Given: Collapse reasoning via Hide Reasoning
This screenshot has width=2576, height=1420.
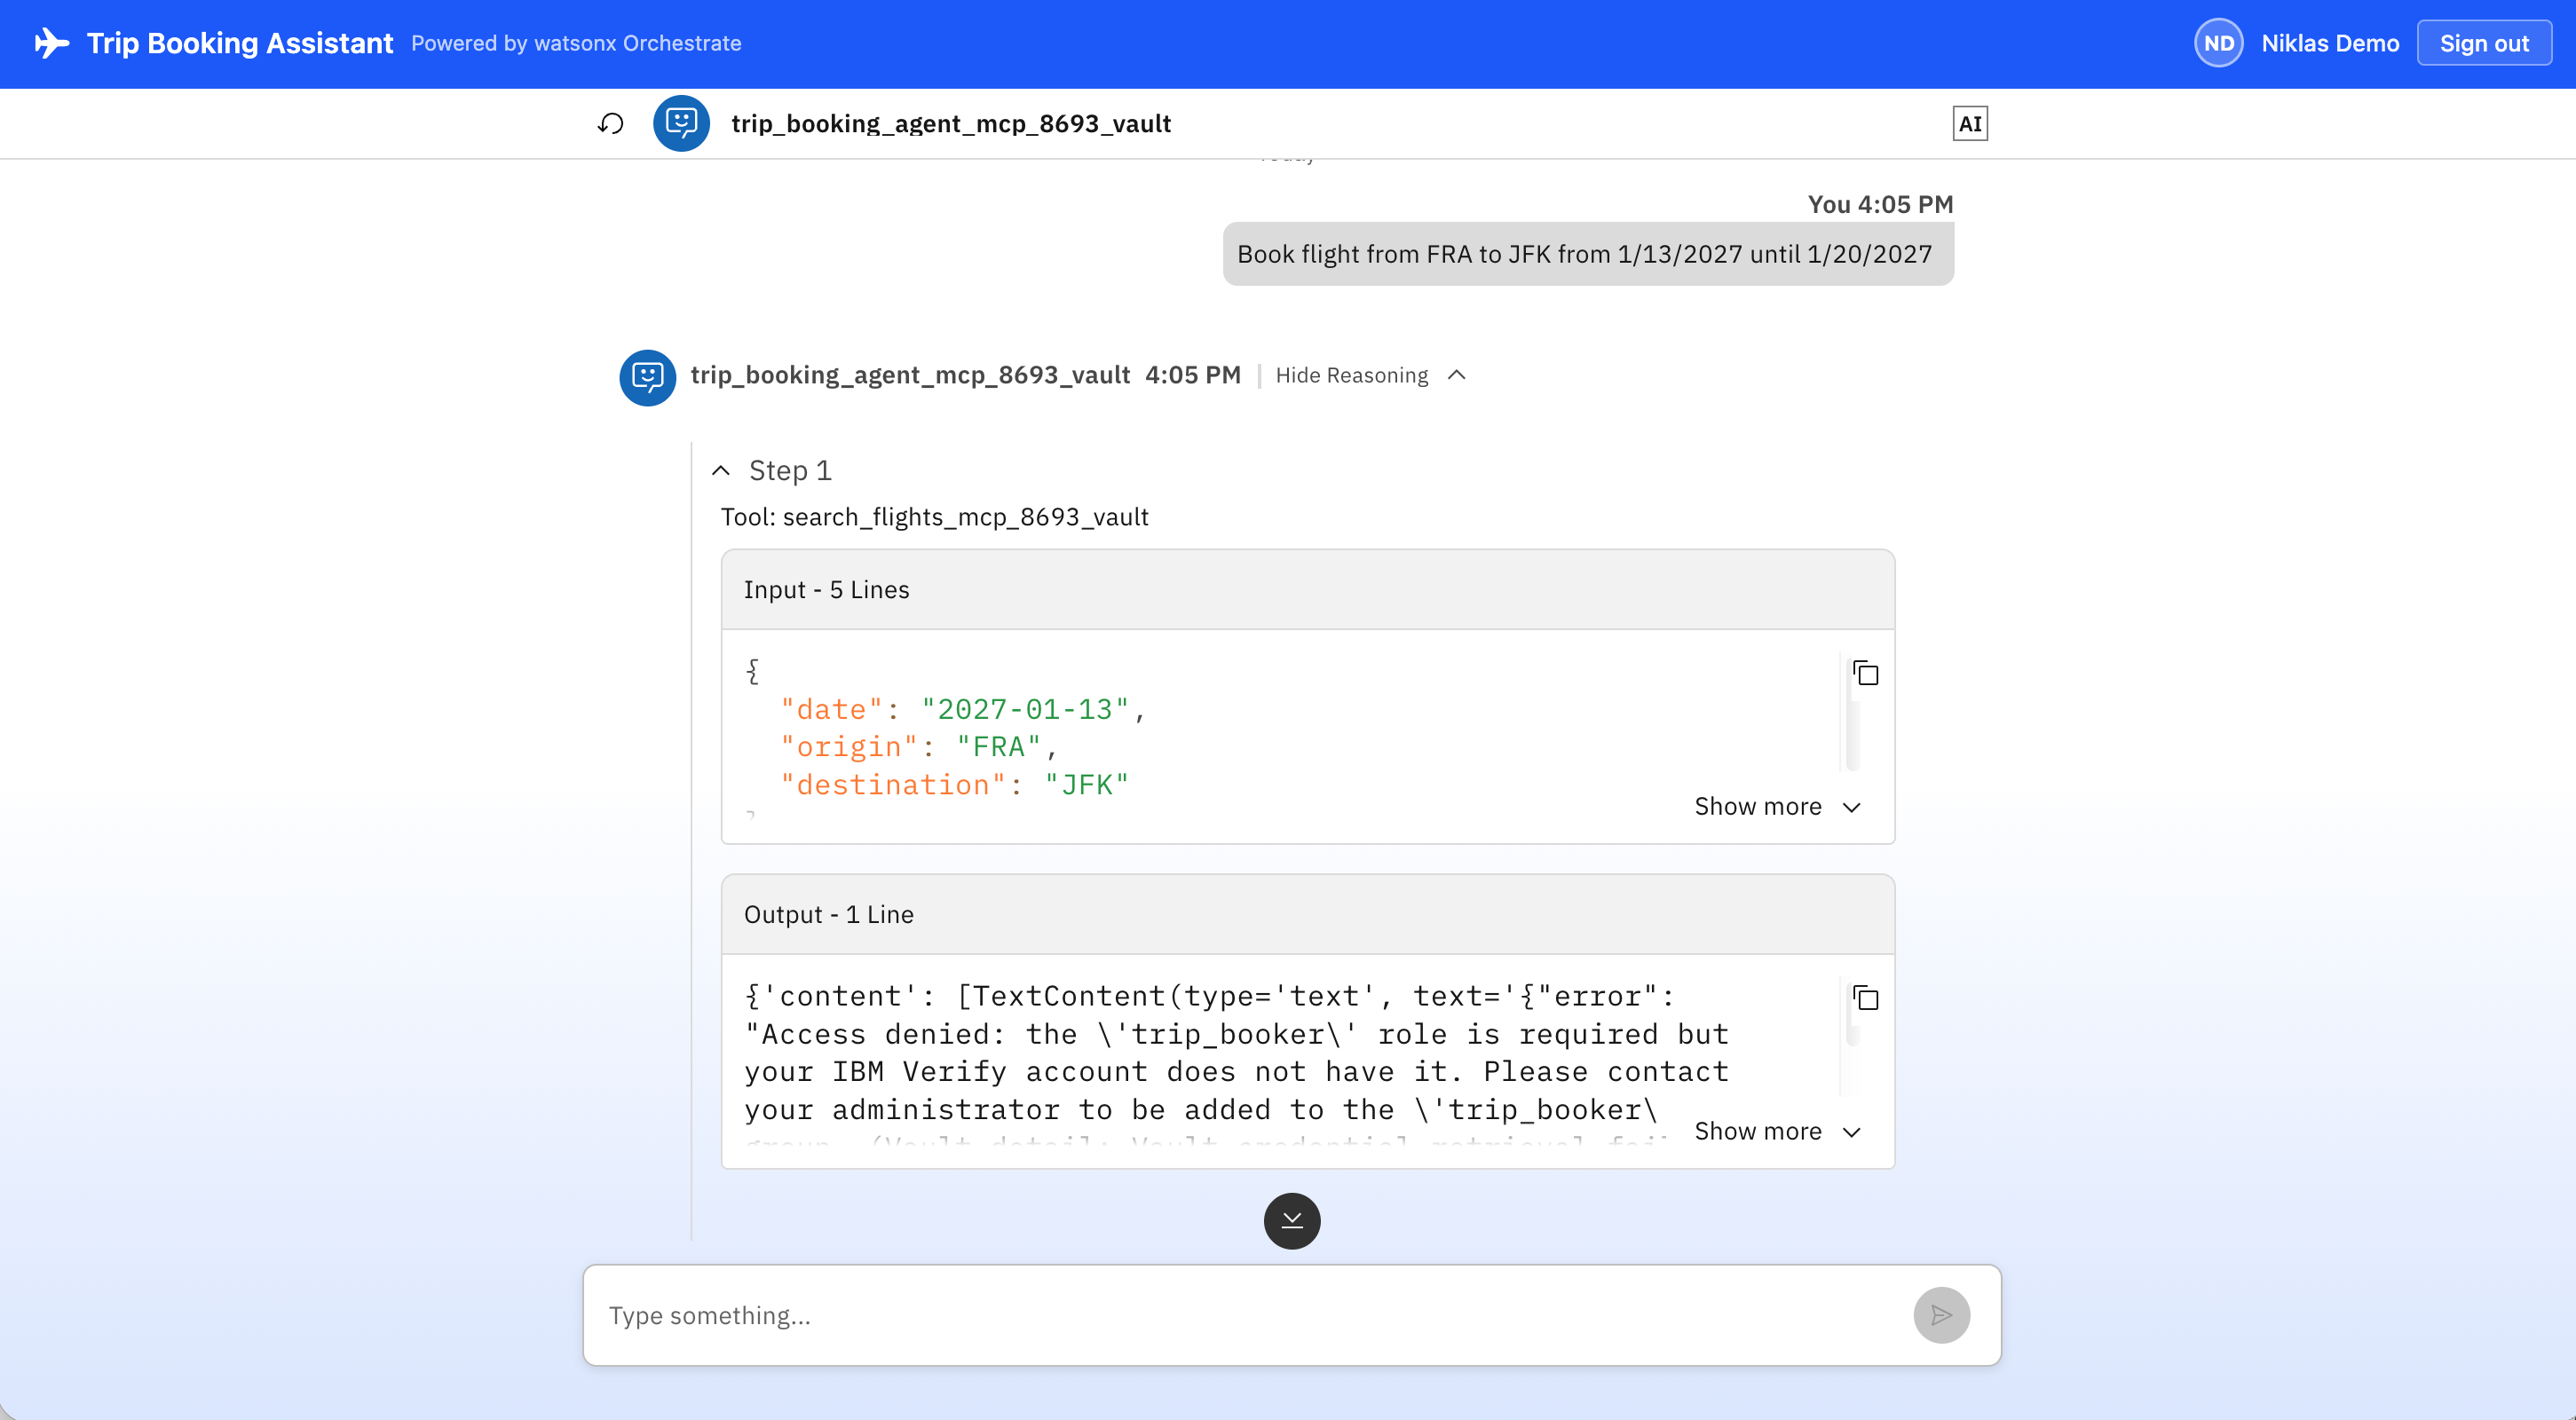Looking at the screenshot, I should pos(1370,375).
